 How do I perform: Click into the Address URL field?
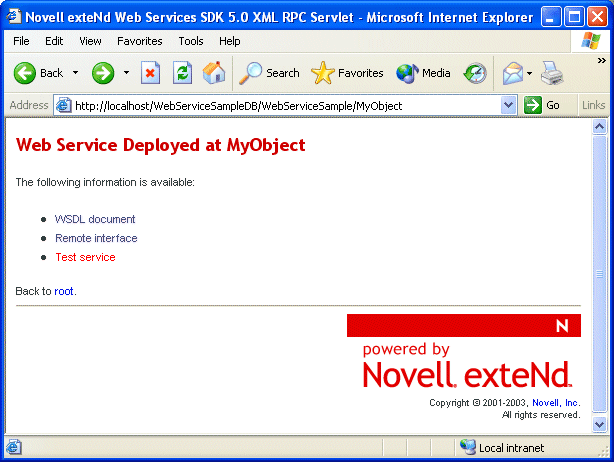click(x=286, y=106)
